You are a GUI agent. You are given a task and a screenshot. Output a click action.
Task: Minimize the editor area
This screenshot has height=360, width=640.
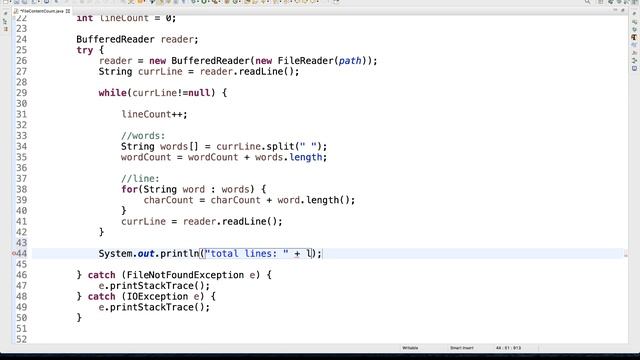tap(616, 10)
